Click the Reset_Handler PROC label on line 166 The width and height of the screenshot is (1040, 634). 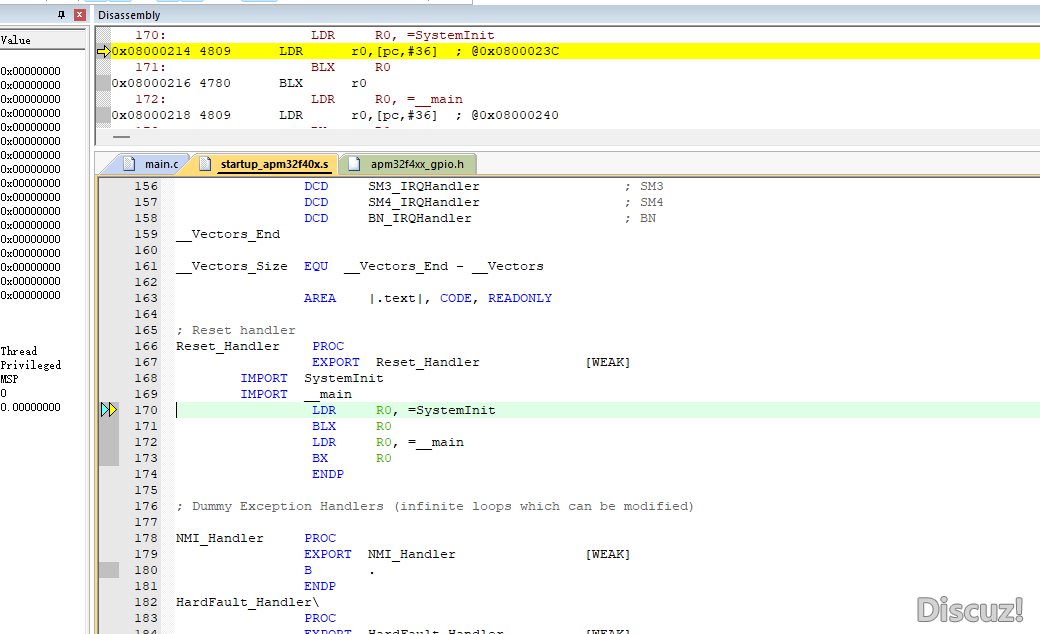(260, 346)
